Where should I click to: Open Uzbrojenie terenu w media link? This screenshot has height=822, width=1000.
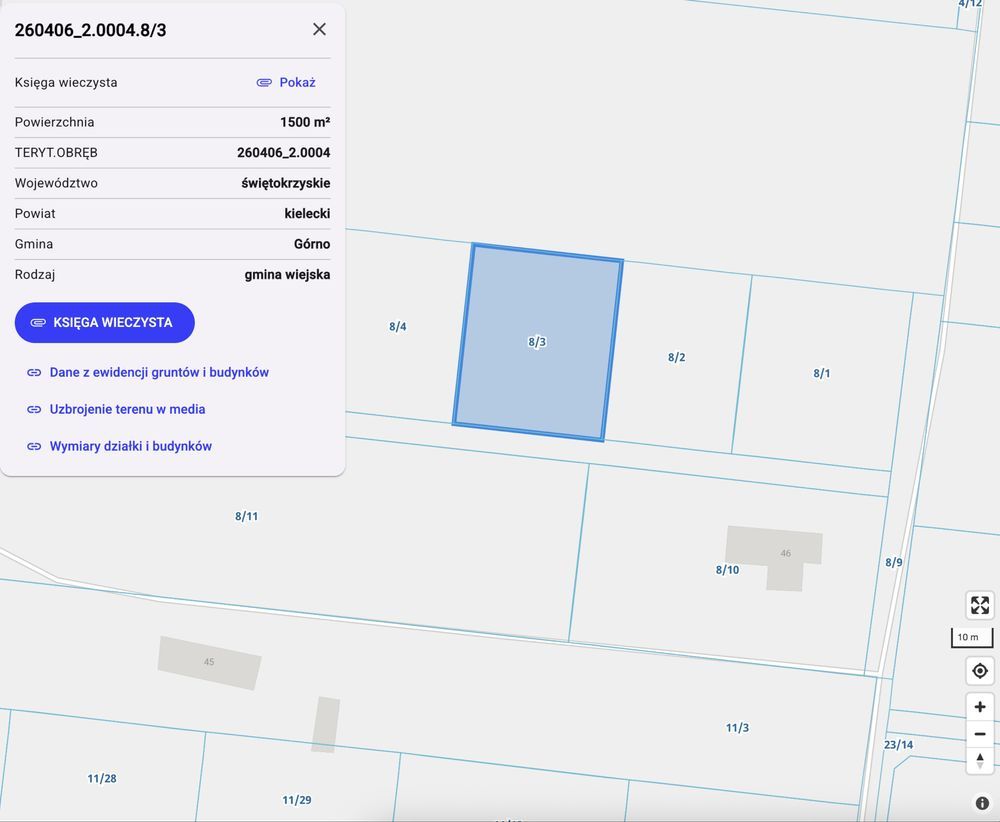coord(128,409)
